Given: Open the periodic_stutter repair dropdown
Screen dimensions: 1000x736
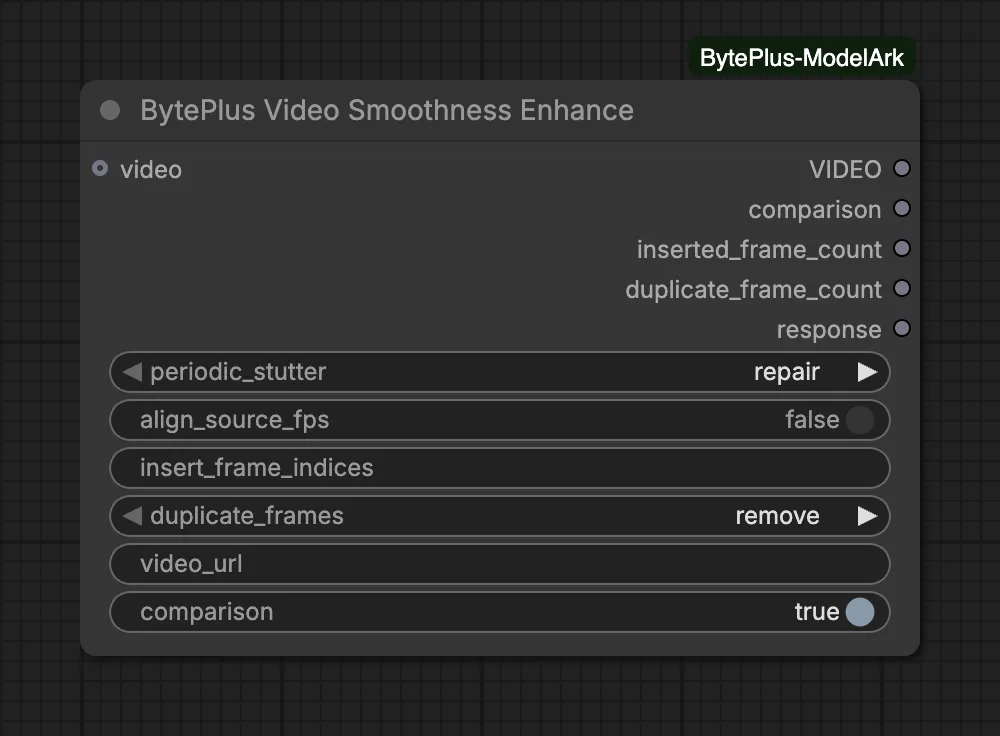Looking at the screenshot, I should [x=499, y=372].
